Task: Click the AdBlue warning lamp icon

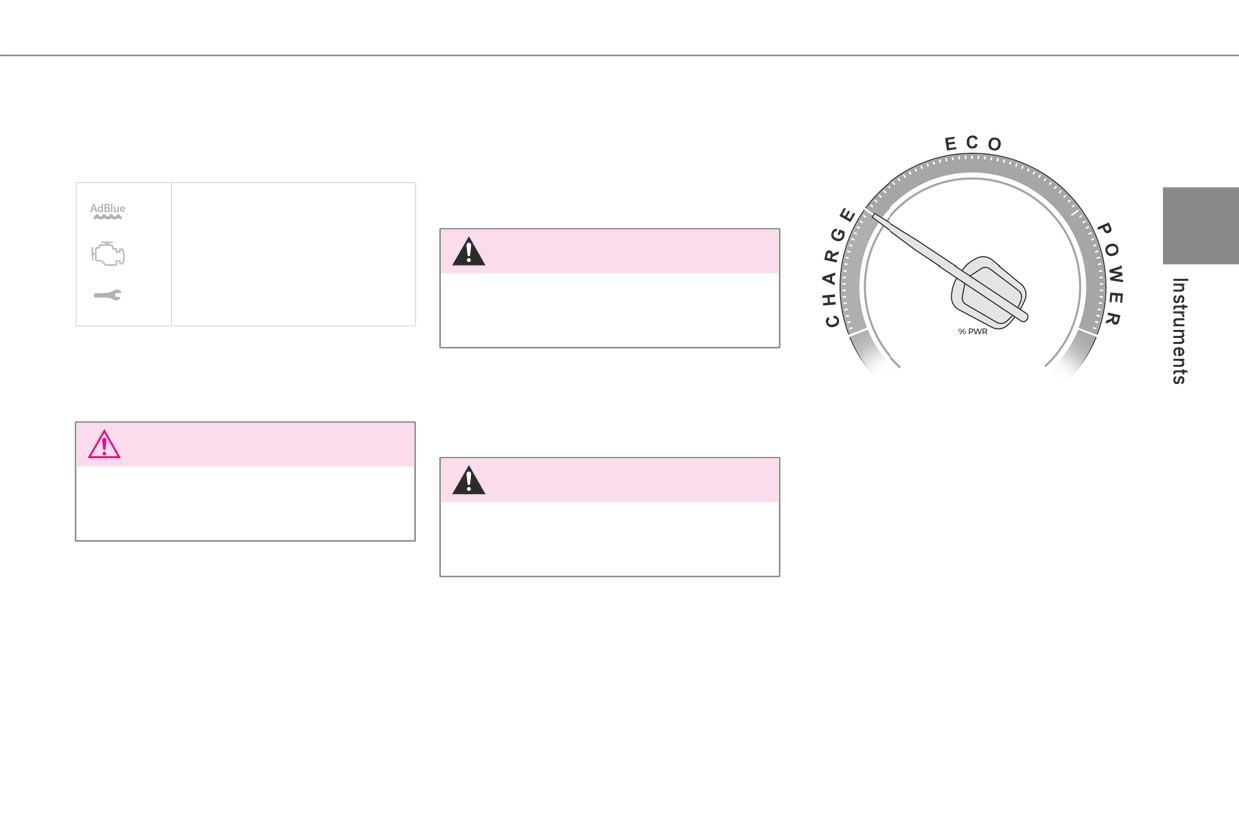Action: coord(108,211)
